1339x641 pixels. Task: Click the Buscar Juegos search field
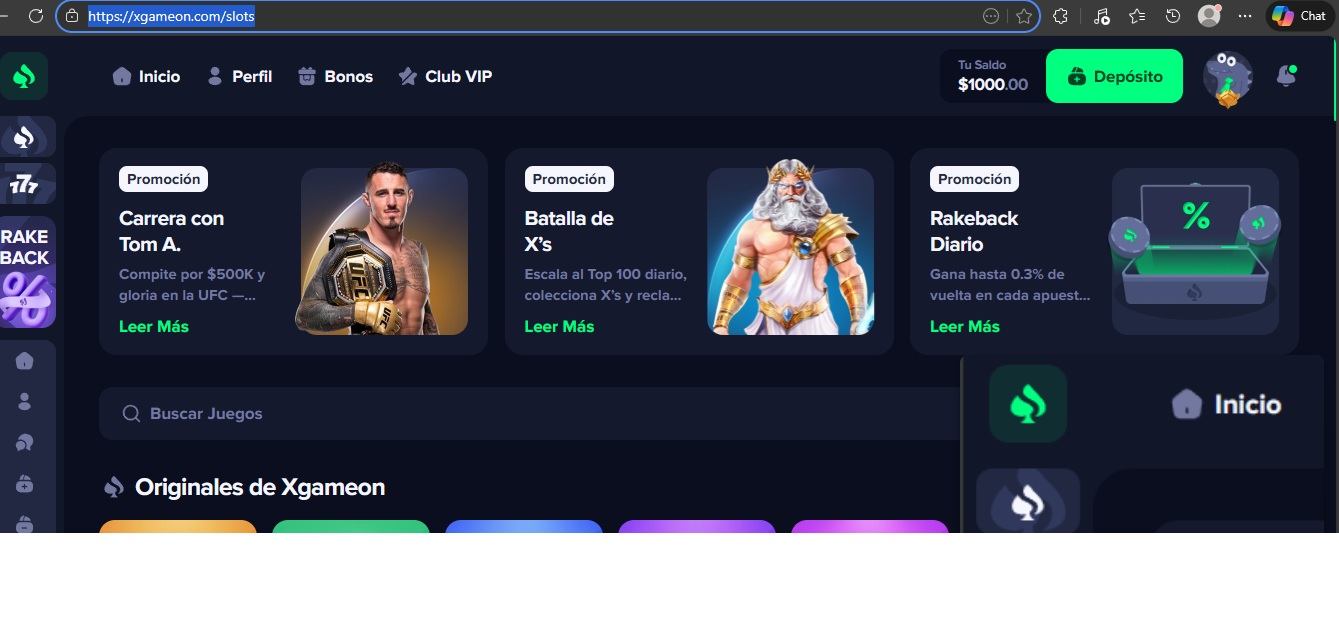530,413
